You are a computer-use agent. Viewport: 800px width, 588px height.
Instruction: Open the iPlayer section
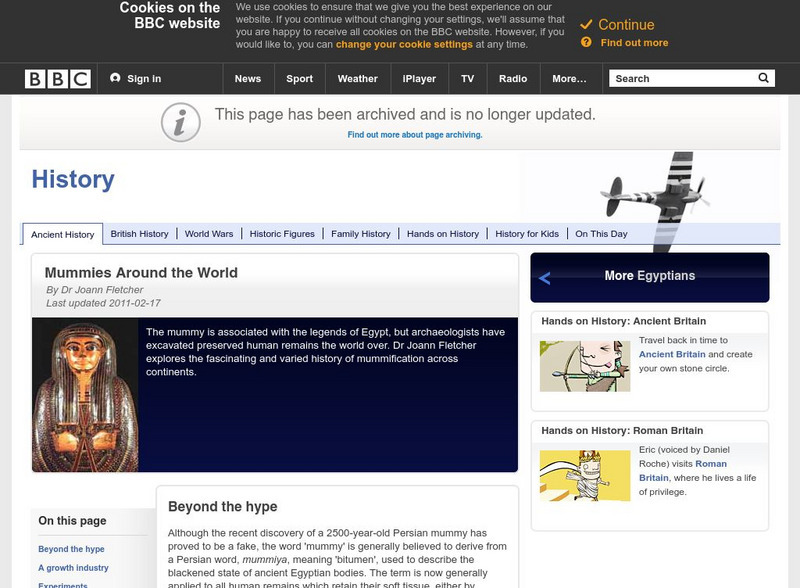(x=419, y=79)
